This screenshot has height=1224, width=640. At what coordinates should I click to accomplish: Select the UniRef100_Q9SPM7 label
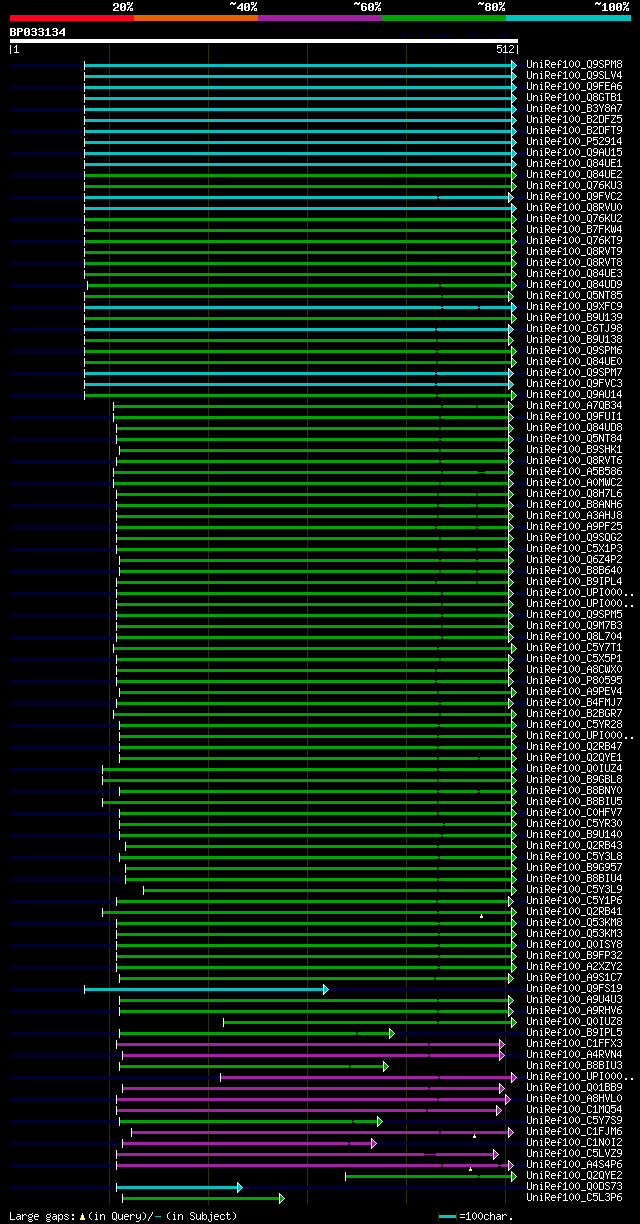pos(574,372)
